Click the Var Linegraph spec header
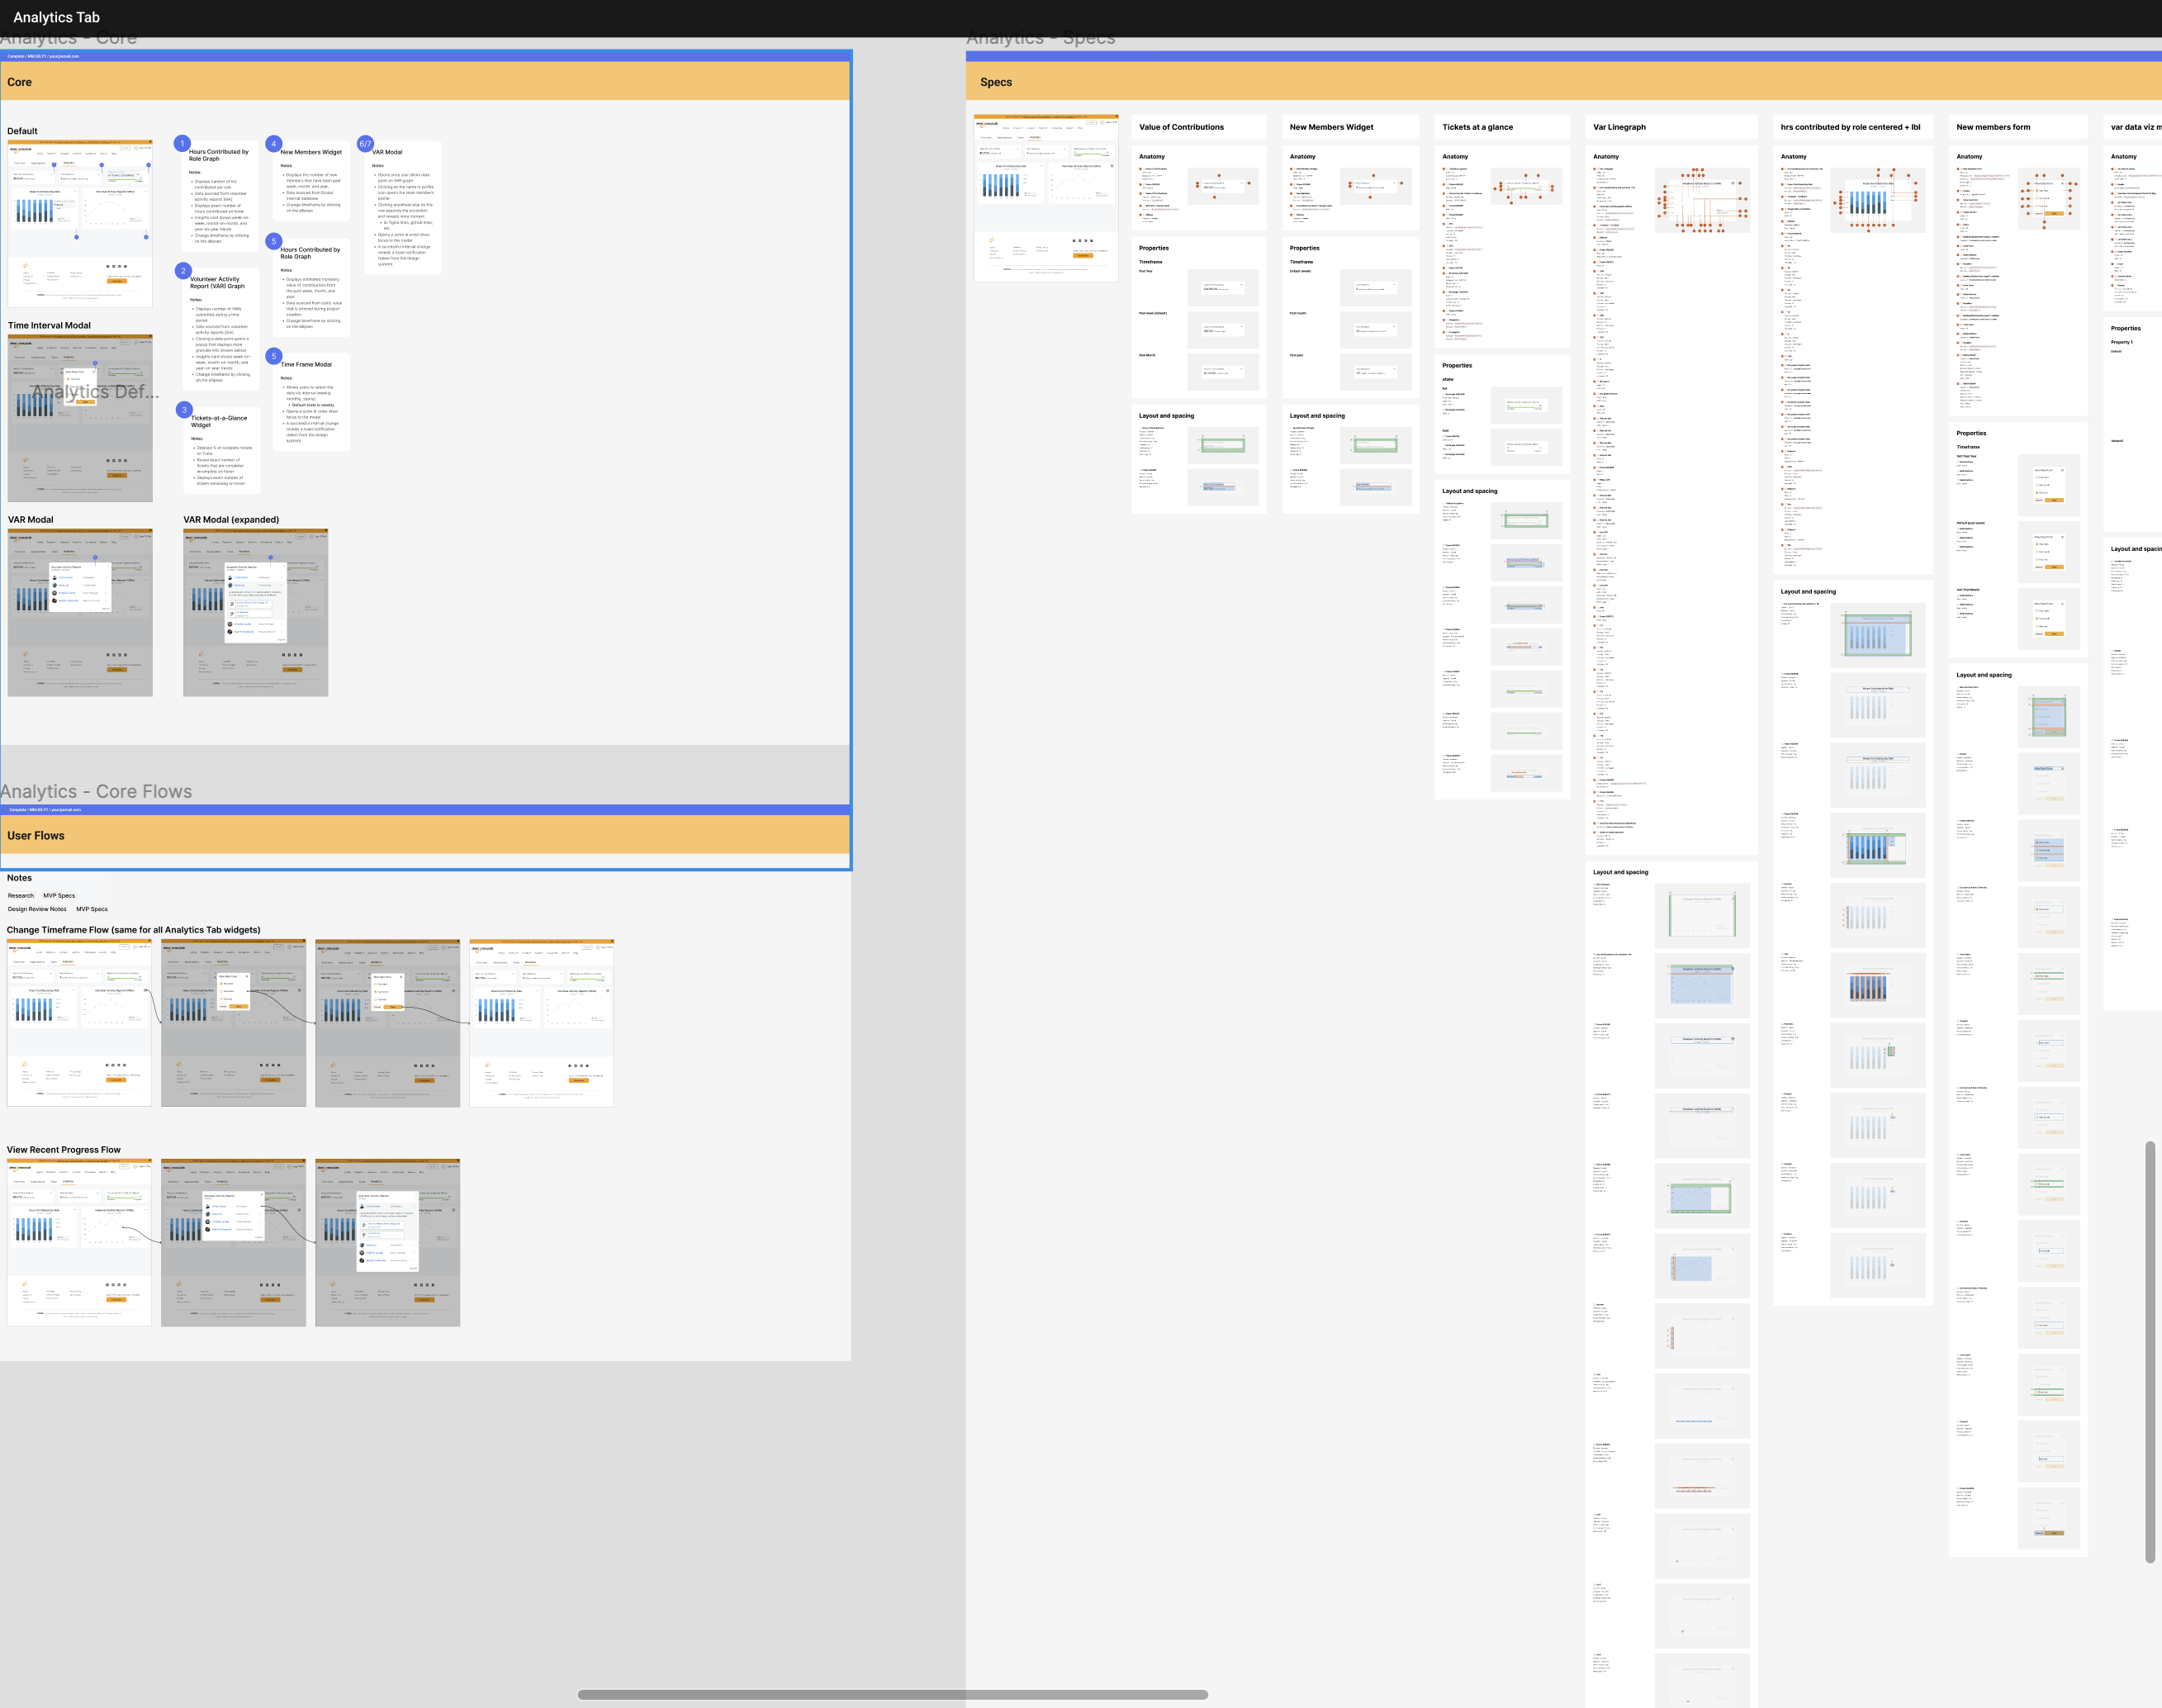 pyautogui.click(x=1619, y=128)
